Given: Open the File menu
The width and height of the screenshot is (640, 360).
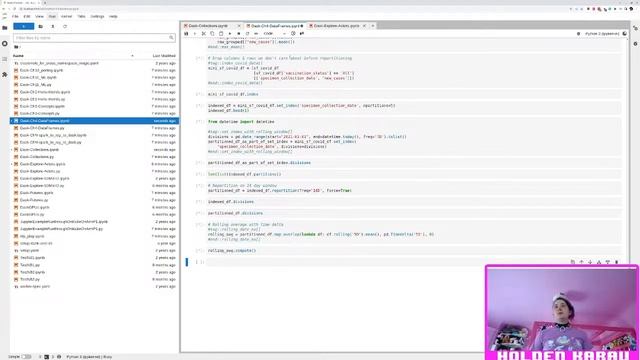Looking at the screenshot, I should point(15,16).
